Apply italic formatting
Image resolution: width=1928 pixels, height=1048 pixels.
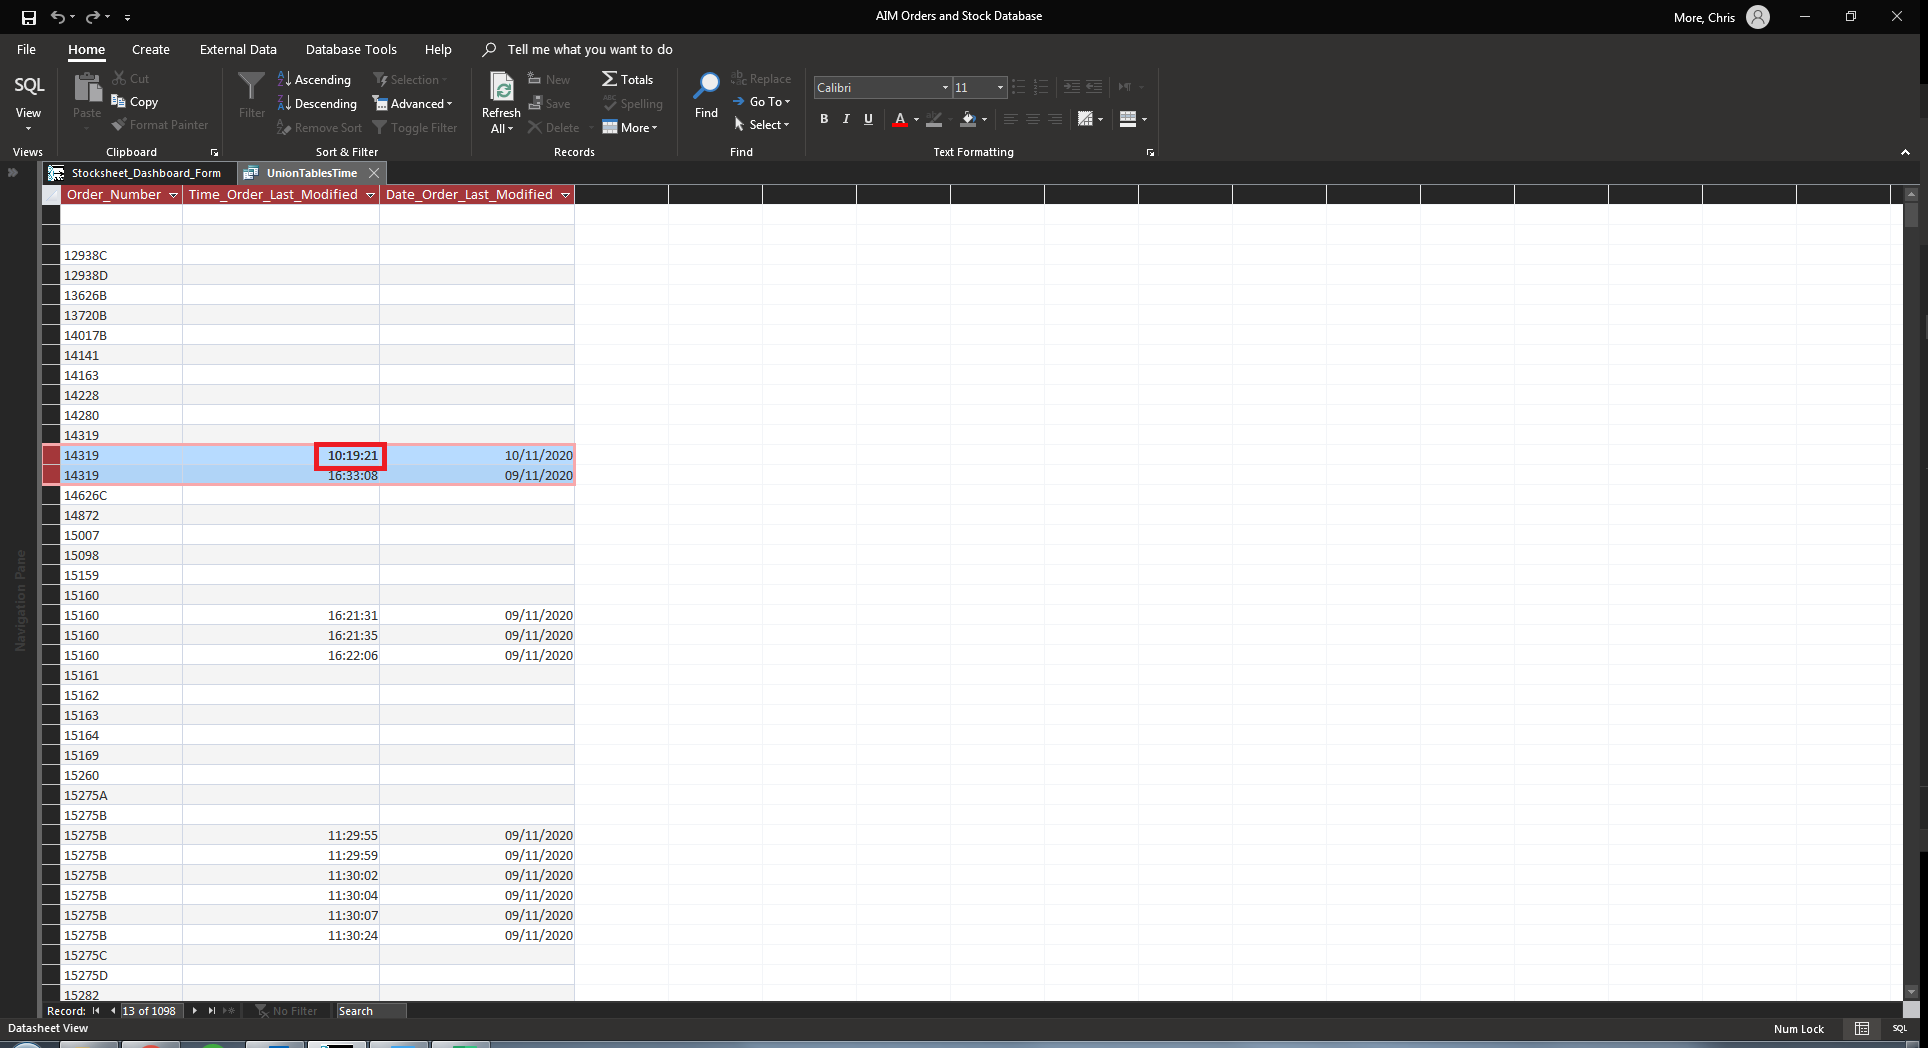[846, 119]
